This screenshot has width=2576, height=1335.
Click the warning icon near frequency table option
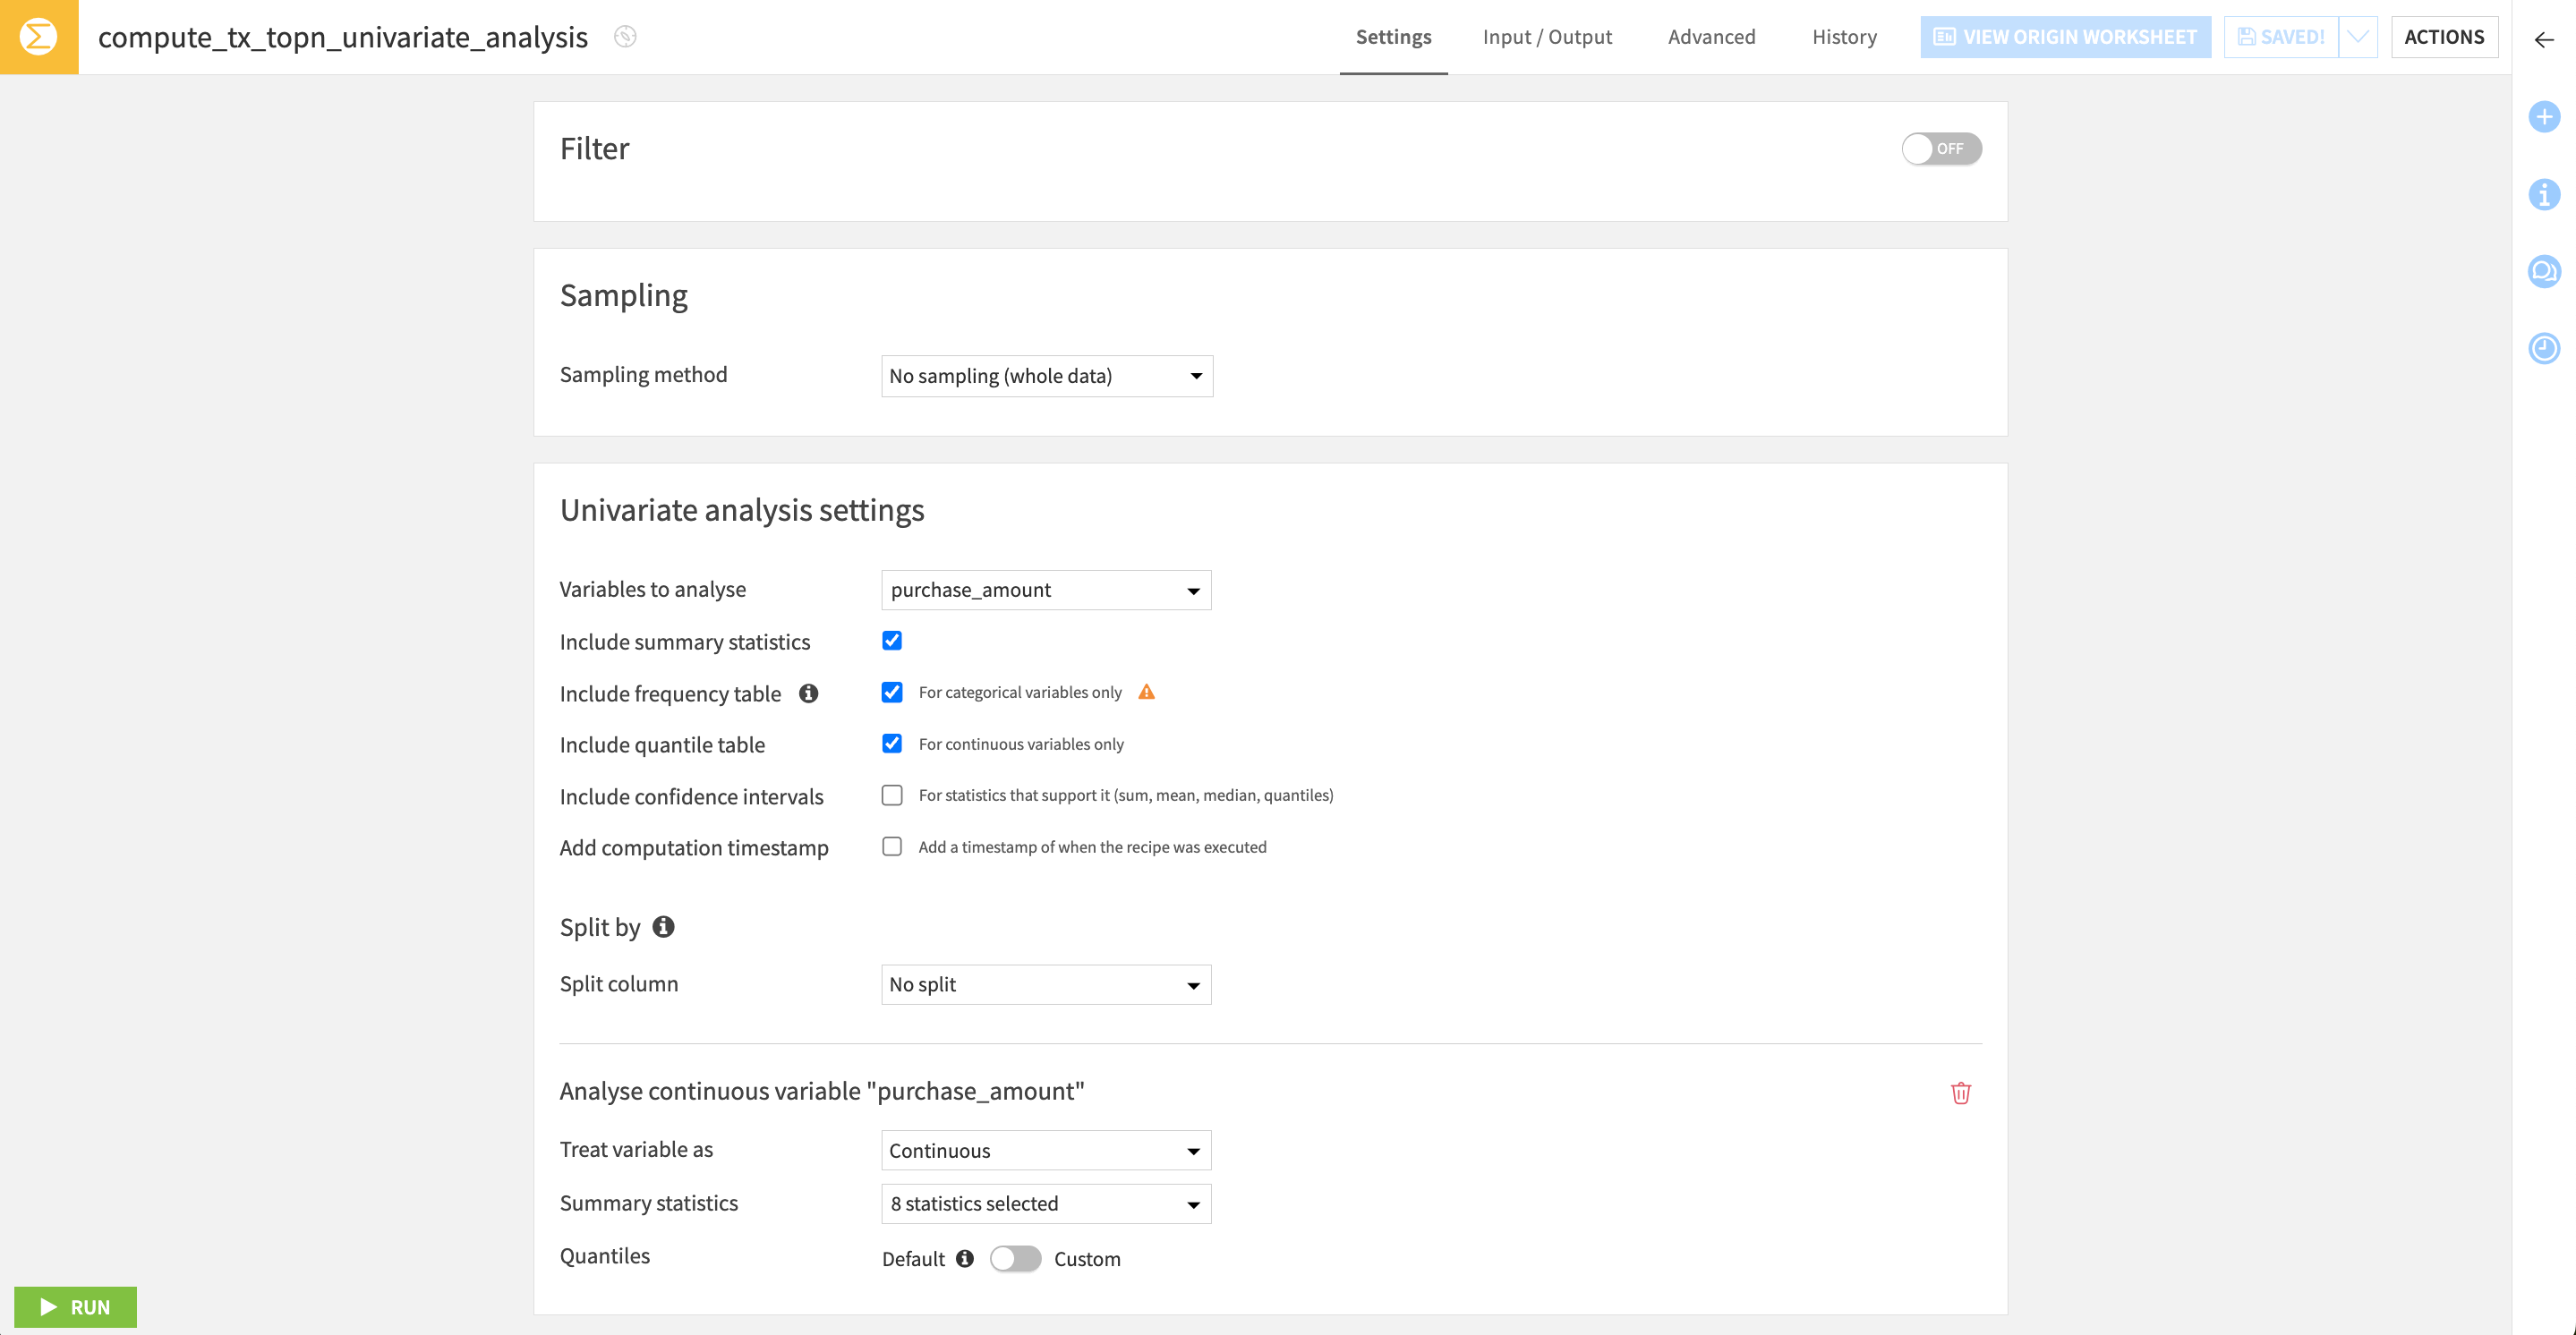(x=1147, y=691)
